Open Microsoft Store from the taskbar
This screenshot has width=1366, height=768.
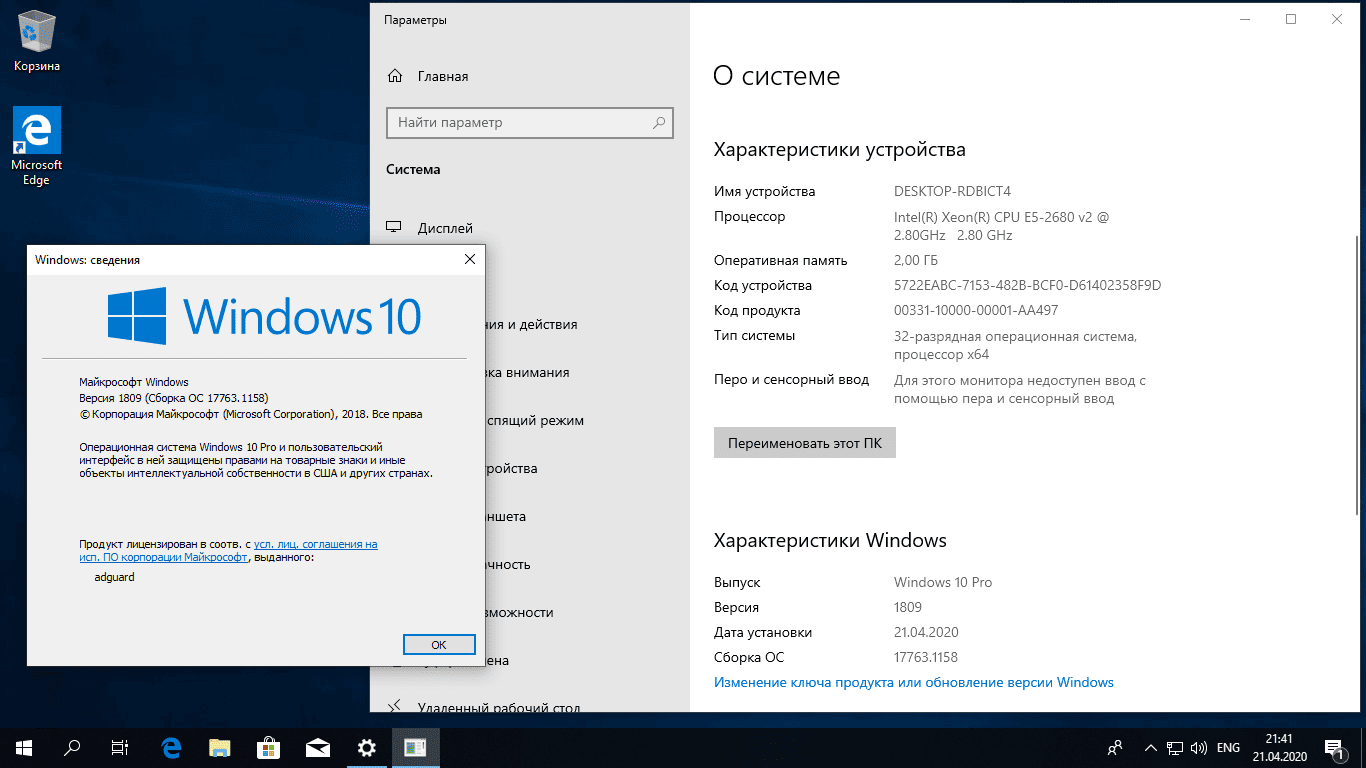(269, 747)
